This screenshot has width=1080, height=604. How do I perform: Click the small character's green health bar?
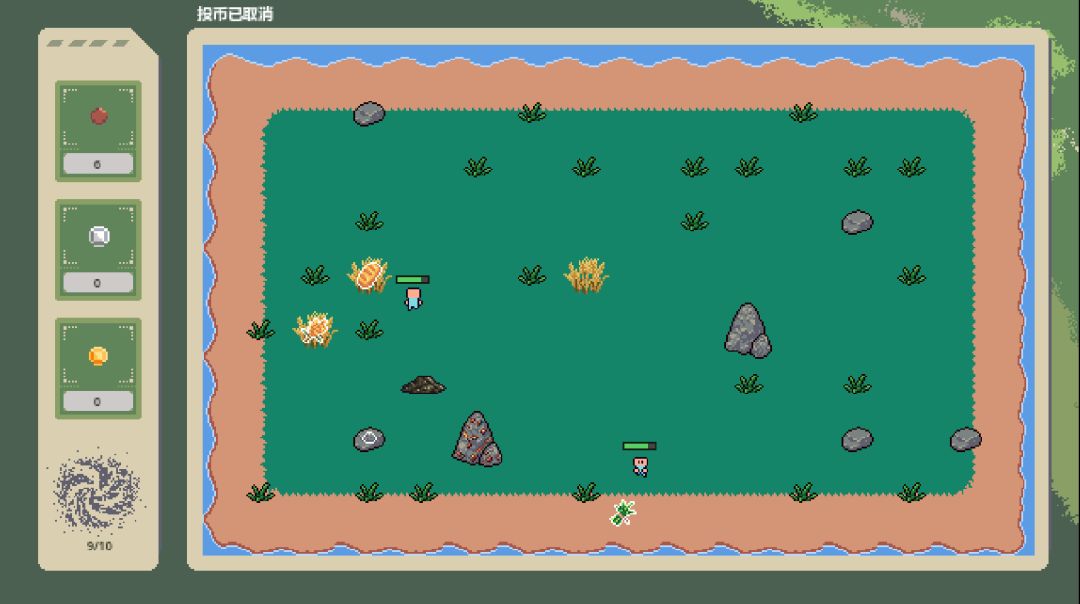(639, 446)
